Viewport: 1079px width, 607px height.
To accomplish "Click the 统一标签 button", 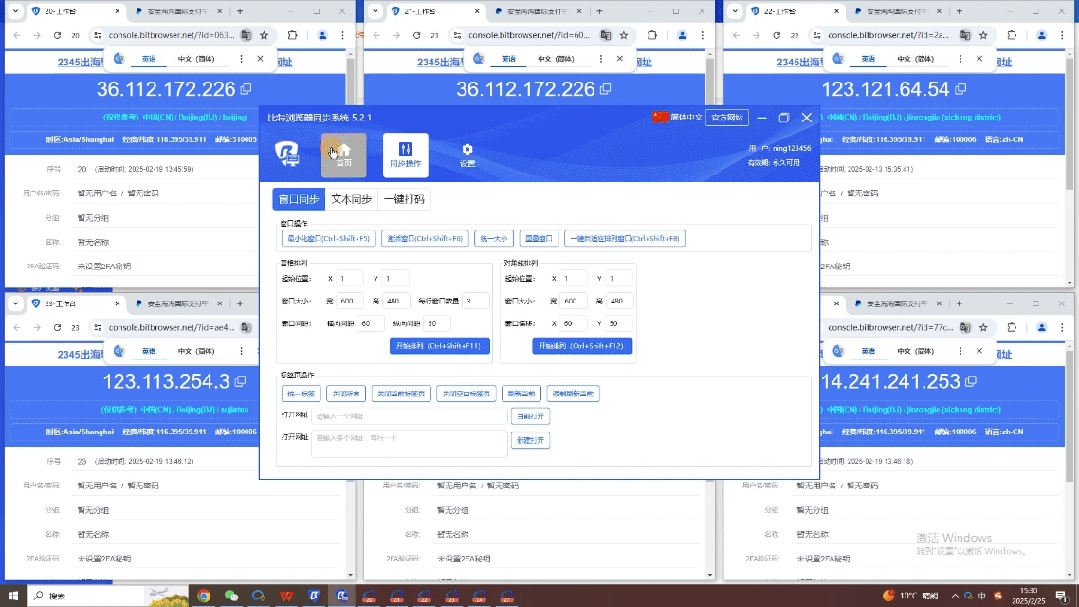I will [x=301, y=394].
